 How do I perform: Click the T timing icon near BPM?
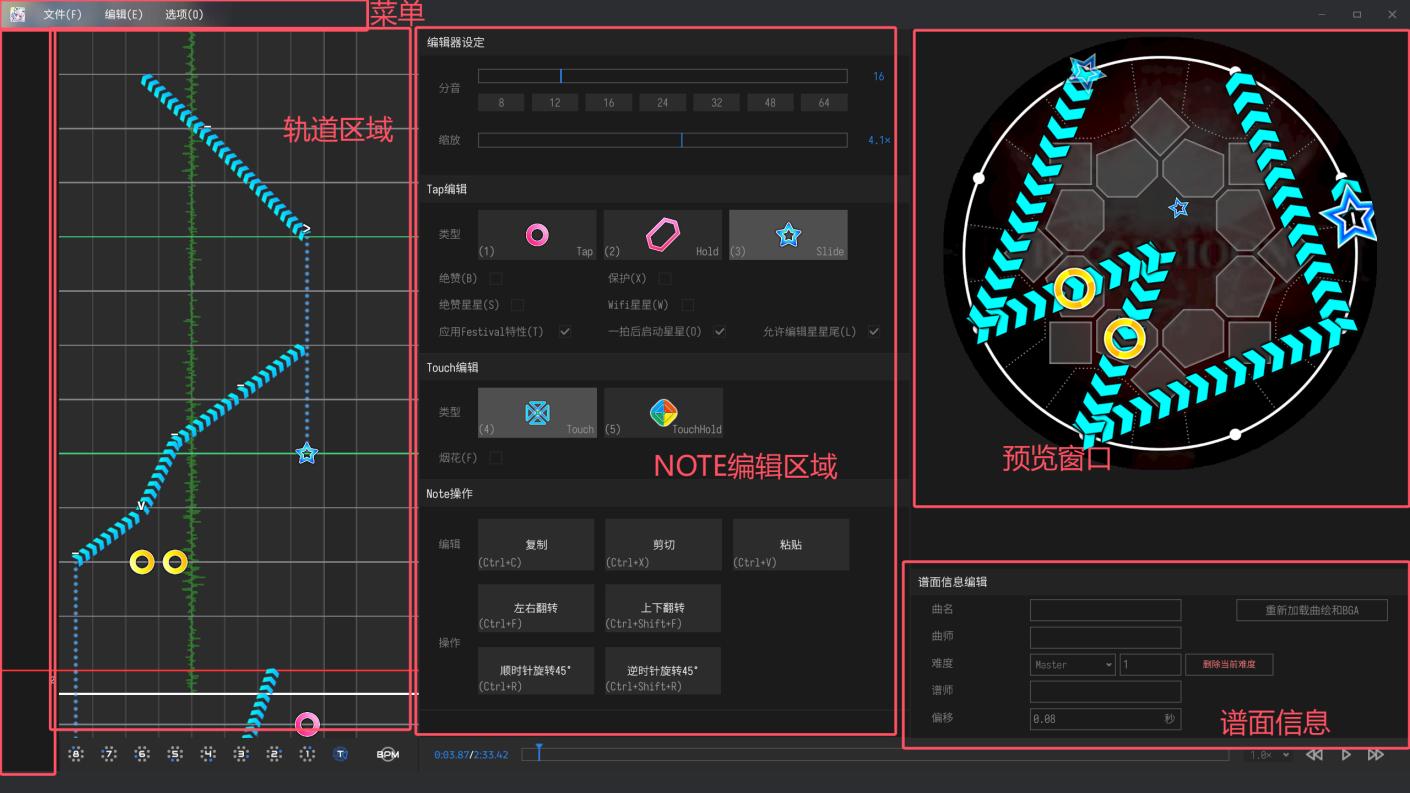pos(340,754)
